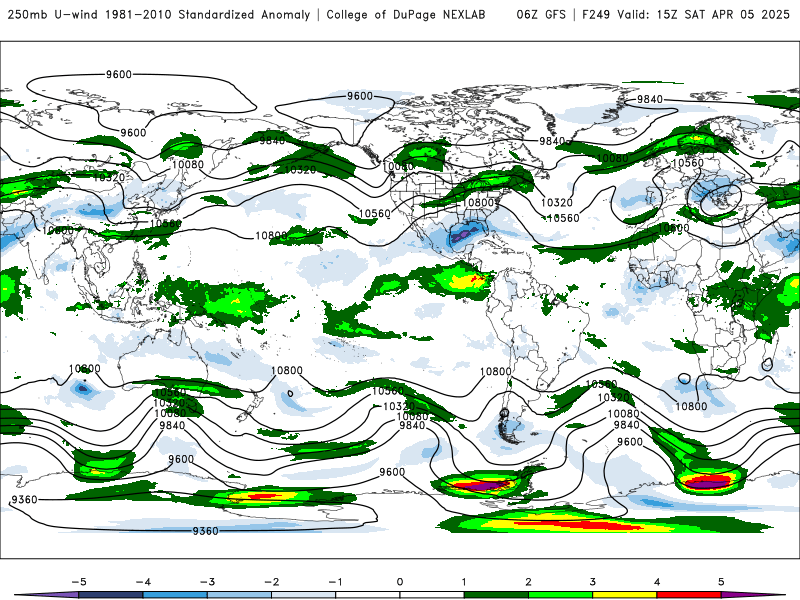The height and width of the screenshot is (600, 800).
Task: Click the 5 label on the color scale
Action: pyautogui.click(x=721, y=582)
